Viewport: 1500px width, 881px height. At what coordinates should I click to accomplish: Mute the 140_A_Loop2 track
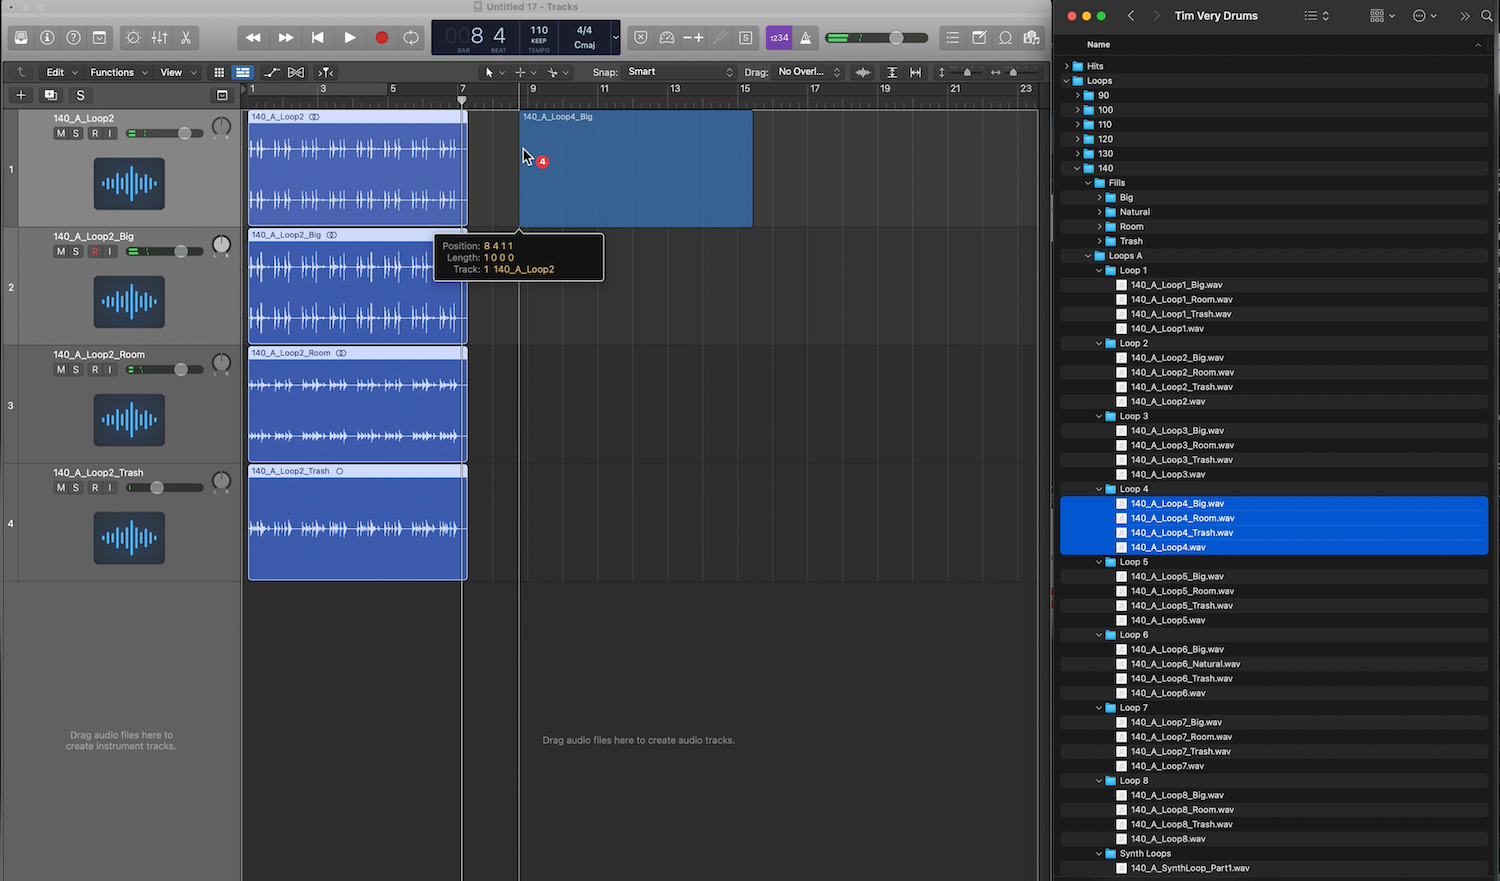coord(61,134)
